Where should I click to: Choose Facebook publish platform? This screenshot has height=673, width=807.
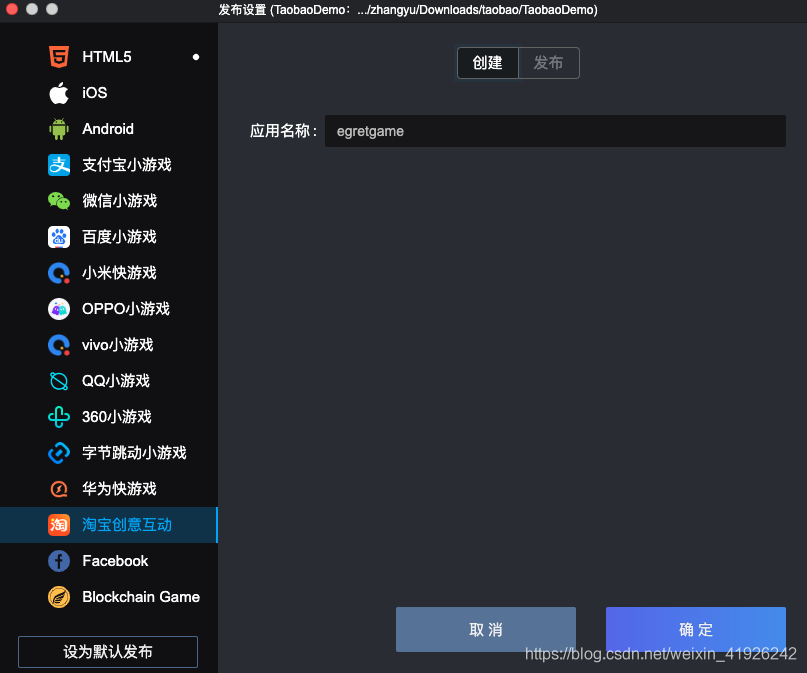click(109, 561)
